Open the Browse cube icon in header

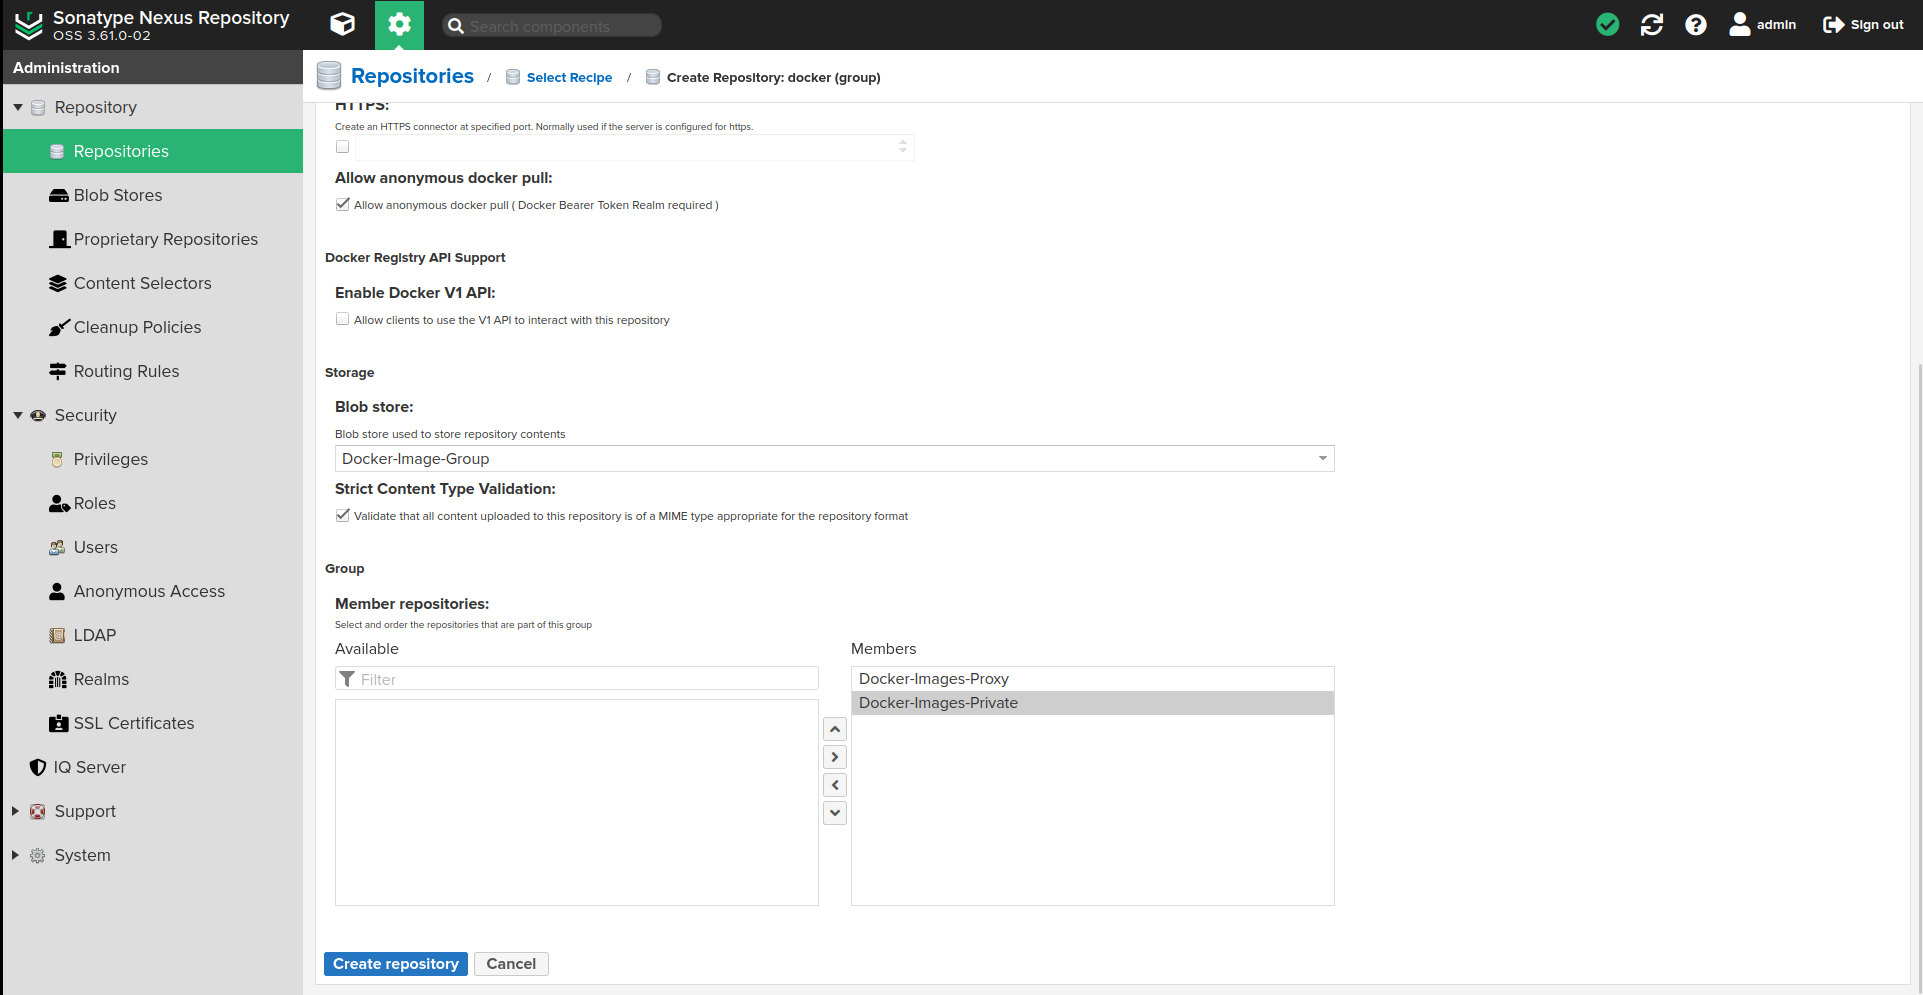pyautogui.click(x=342, y=24)
